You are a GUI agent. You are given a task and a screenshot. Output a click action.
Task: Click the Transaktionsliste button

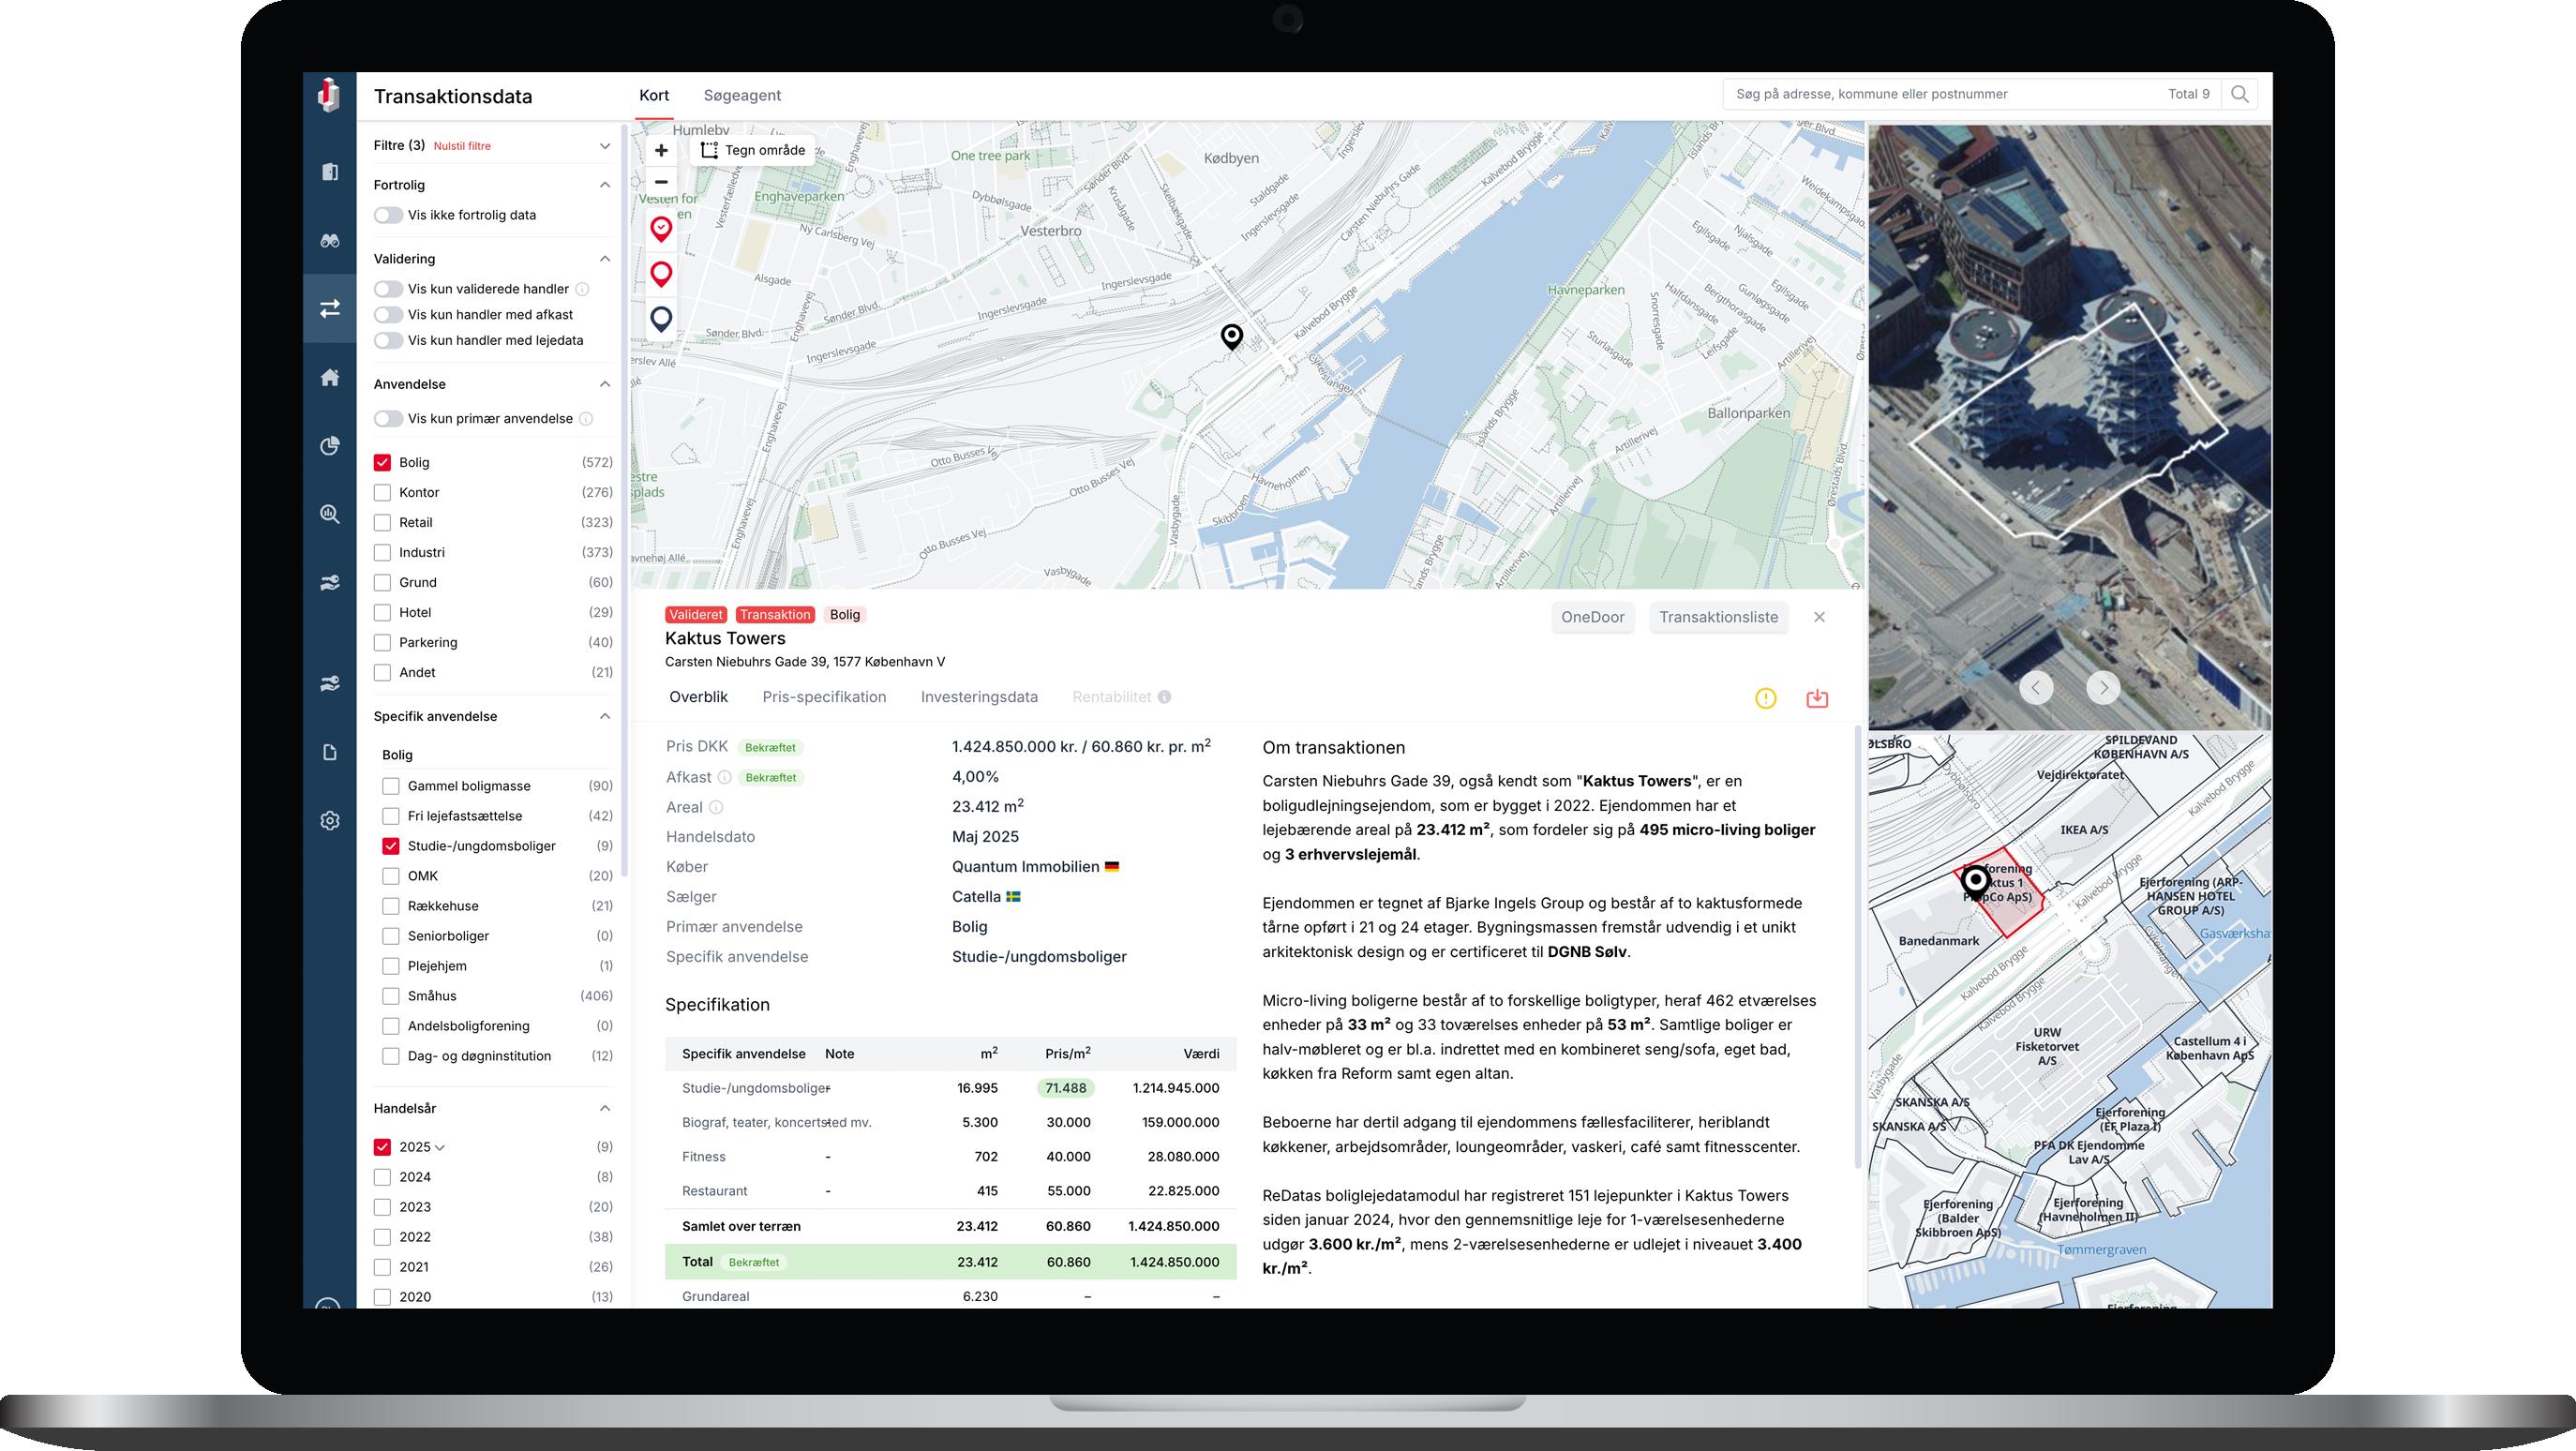coord(1718,617)
